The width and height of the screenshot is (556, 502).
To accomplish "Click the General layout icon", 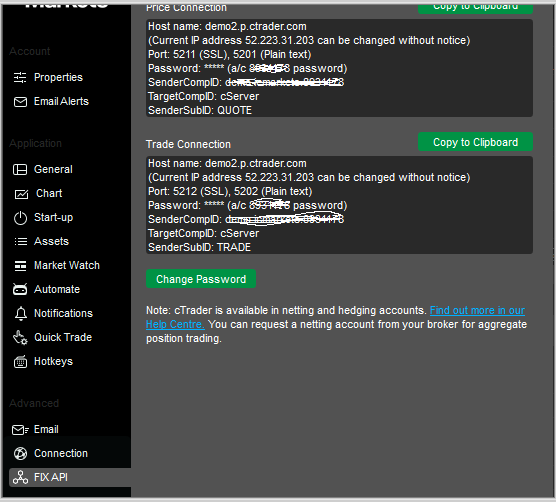I will click(20, 169).
